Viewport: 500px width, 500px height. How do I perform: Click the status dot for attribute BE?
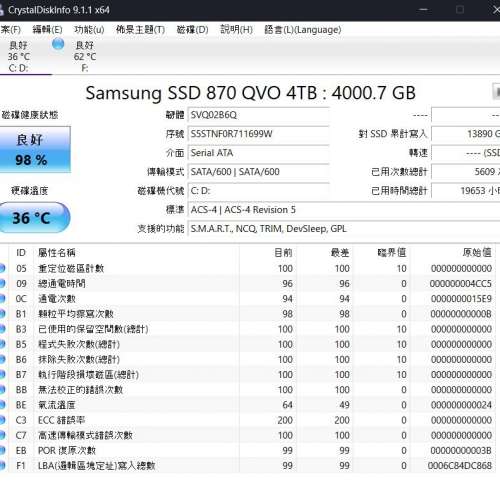(2, 405)
